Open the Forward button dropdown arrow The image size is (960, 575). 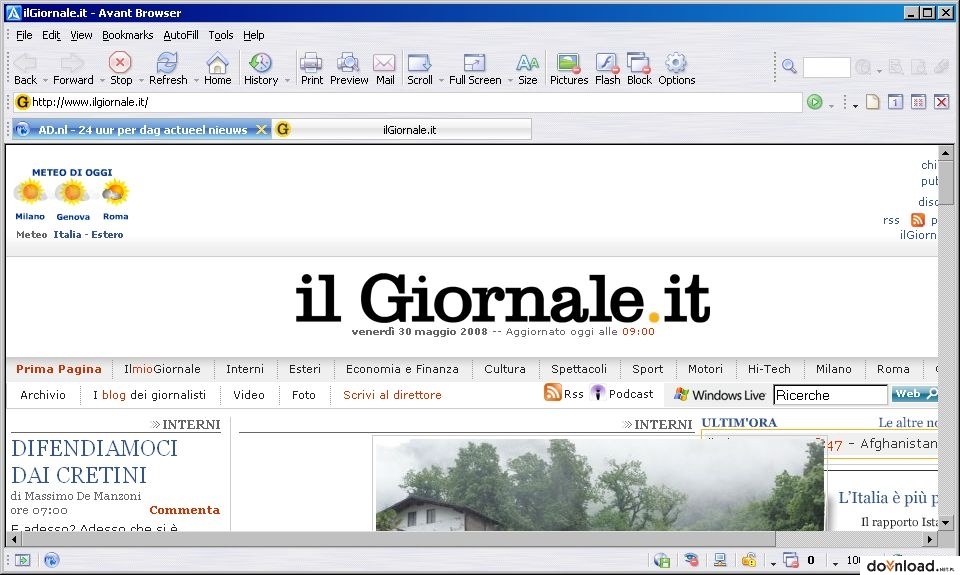click(x=100, y=80)
